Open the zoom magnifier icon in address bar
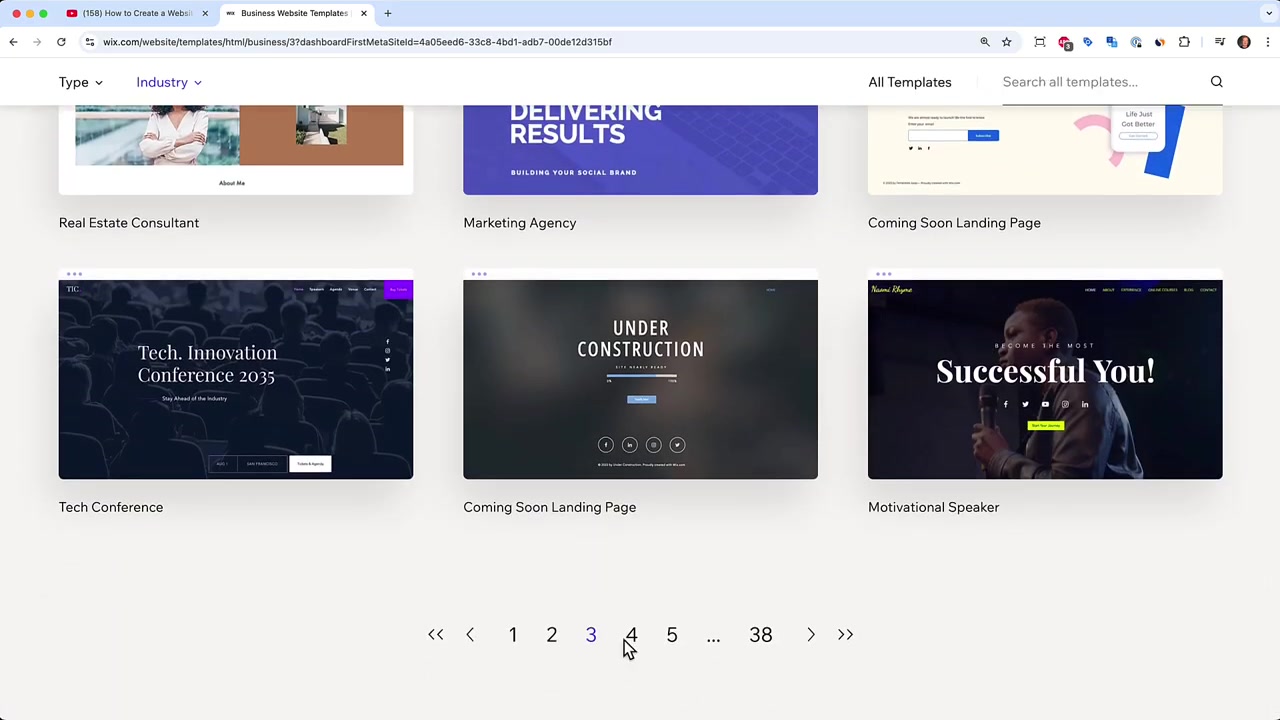The height and width of the screenshot is (720, 1280). coord(985,42)
